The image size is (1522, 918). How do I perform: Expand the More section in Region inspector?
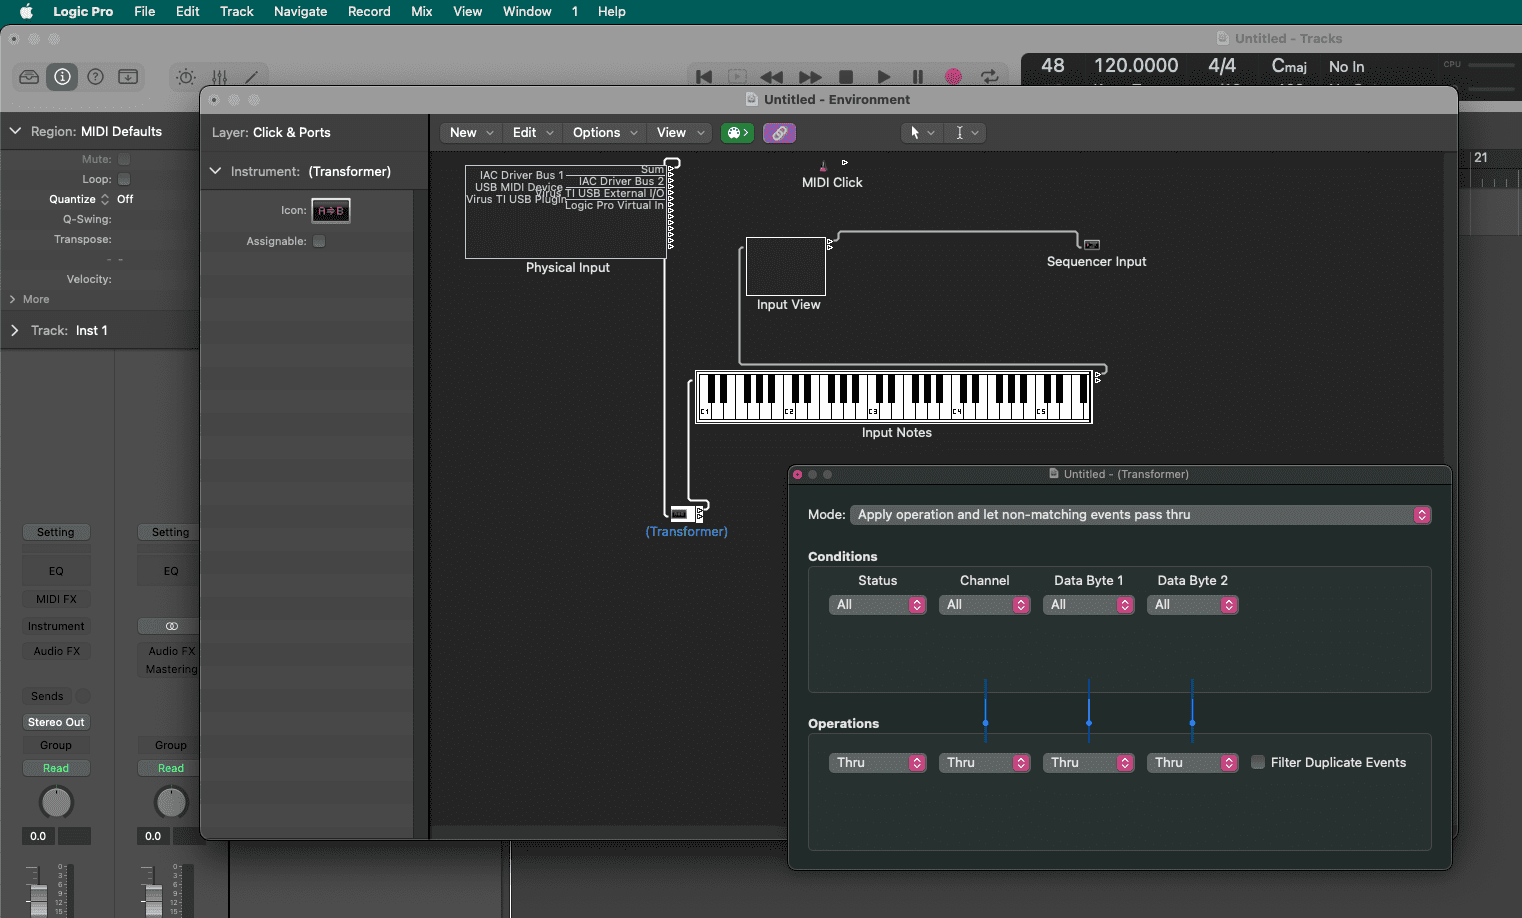click(13, 299)
